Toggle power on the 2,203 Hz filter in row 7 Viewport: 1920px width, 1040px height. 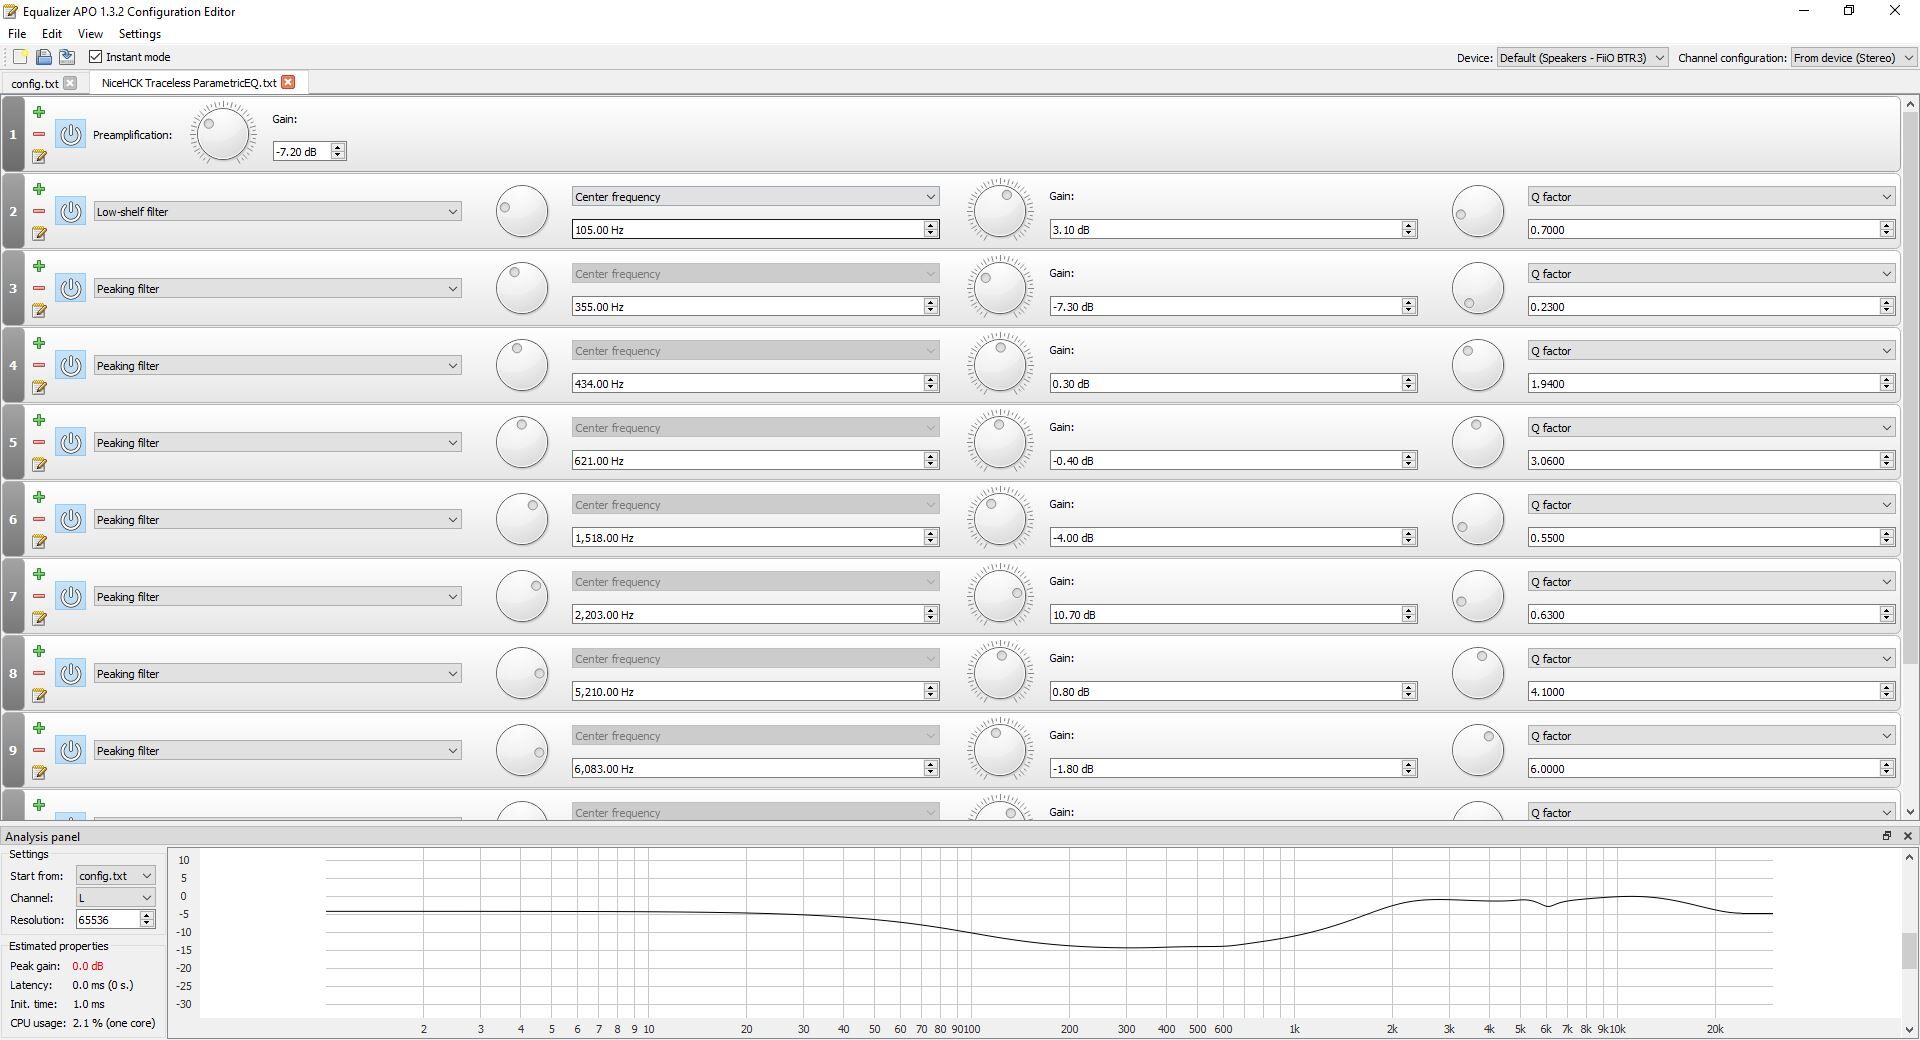tap(70, 596)
